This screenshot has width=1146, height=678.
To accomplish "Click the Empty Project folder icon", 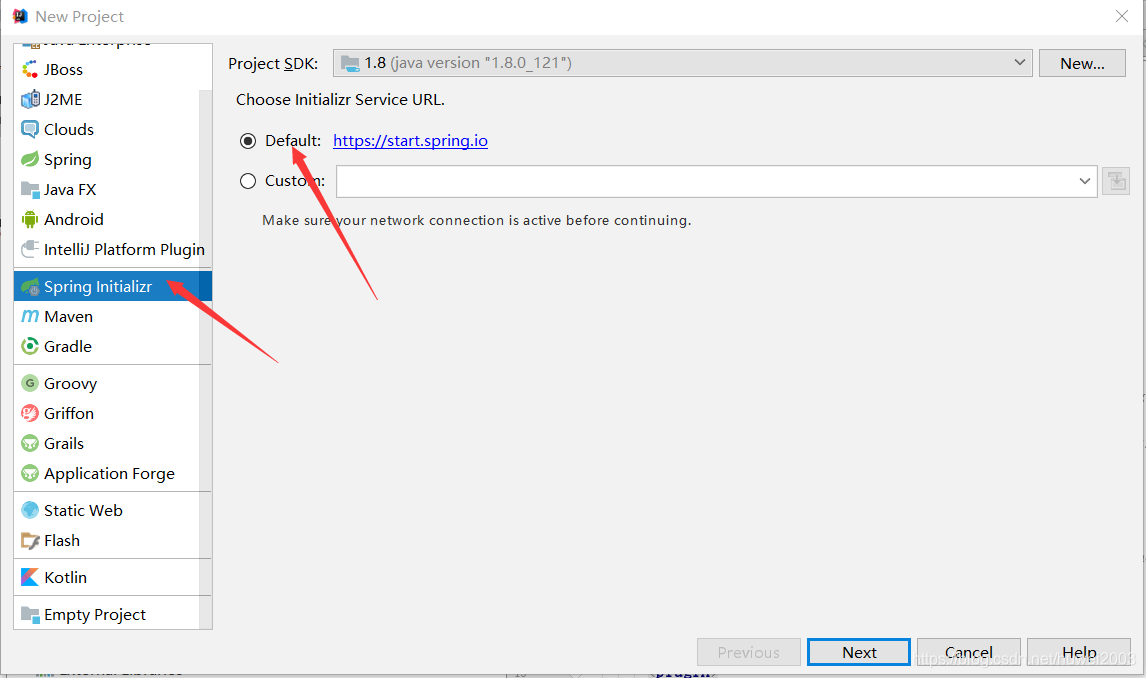I will pyautogui.click(x=30, y=614).
